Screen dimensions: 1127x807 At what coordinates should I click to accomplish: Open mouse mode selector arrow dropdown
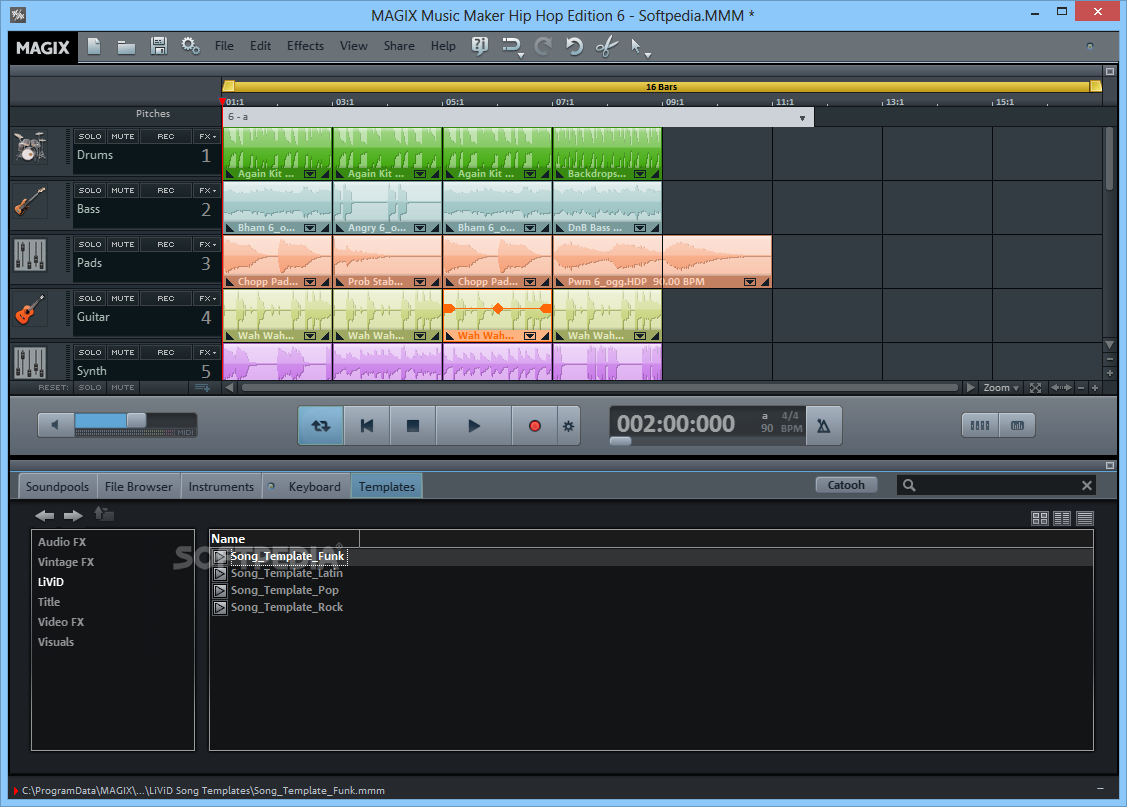648,55
